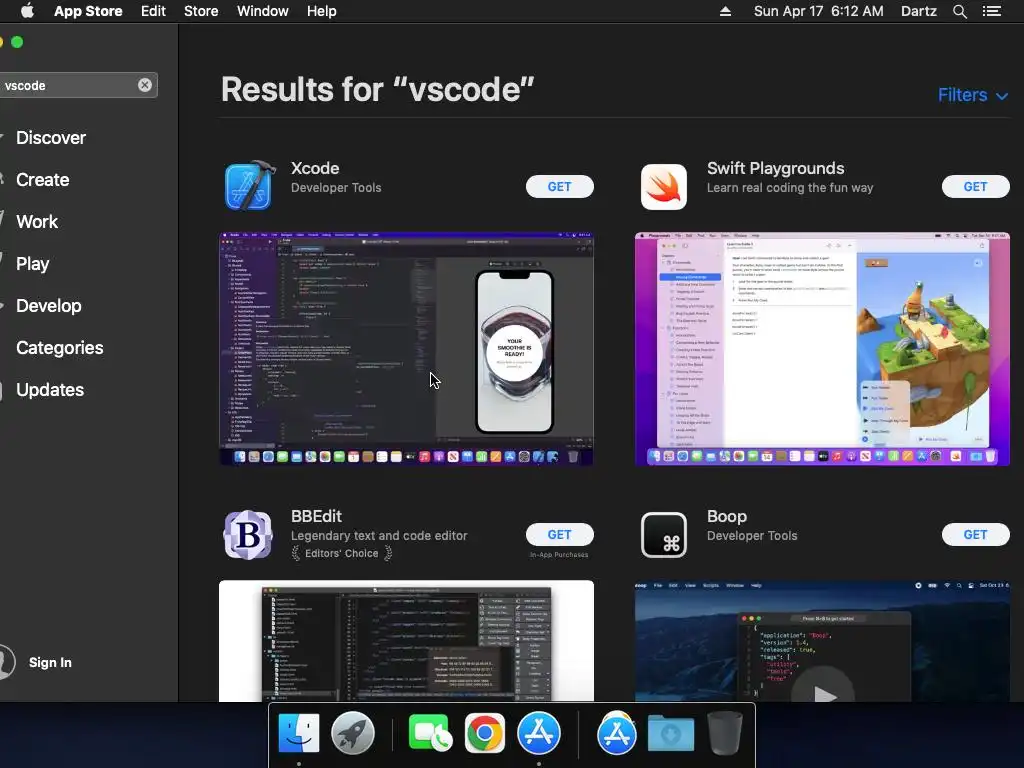This screenshot has height=768, width=1024.
Task: Click Learn real coding the fun way subtitle
Action: (790, 187)
